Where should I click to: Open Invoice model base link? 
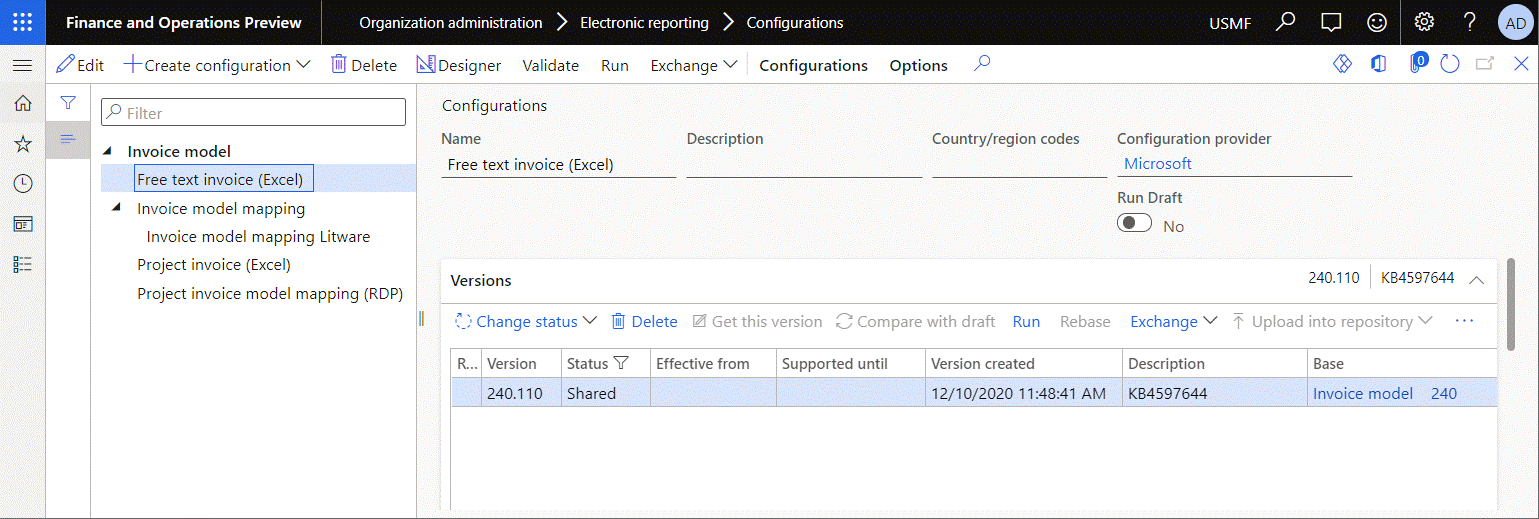coord(1362,393)
